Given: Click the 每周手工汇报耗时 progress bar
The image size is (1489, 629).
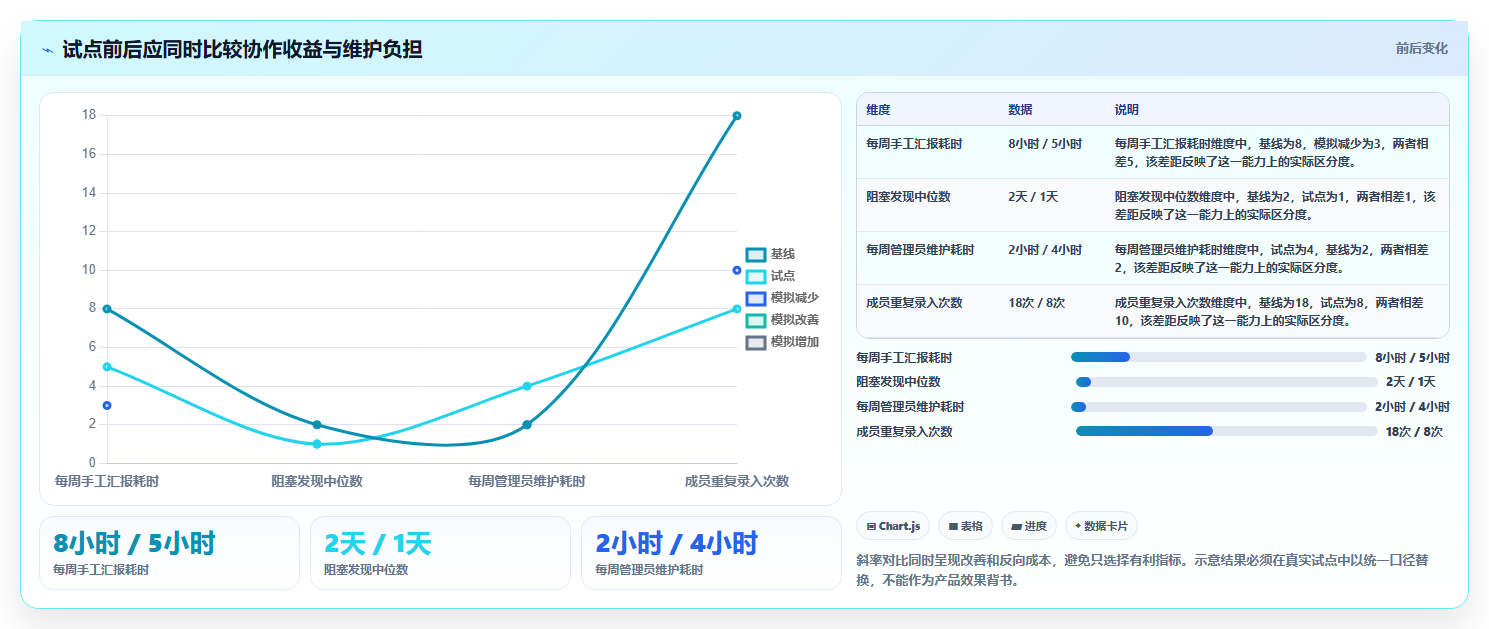Looking at the screenshot, I should coord(1218,357).
